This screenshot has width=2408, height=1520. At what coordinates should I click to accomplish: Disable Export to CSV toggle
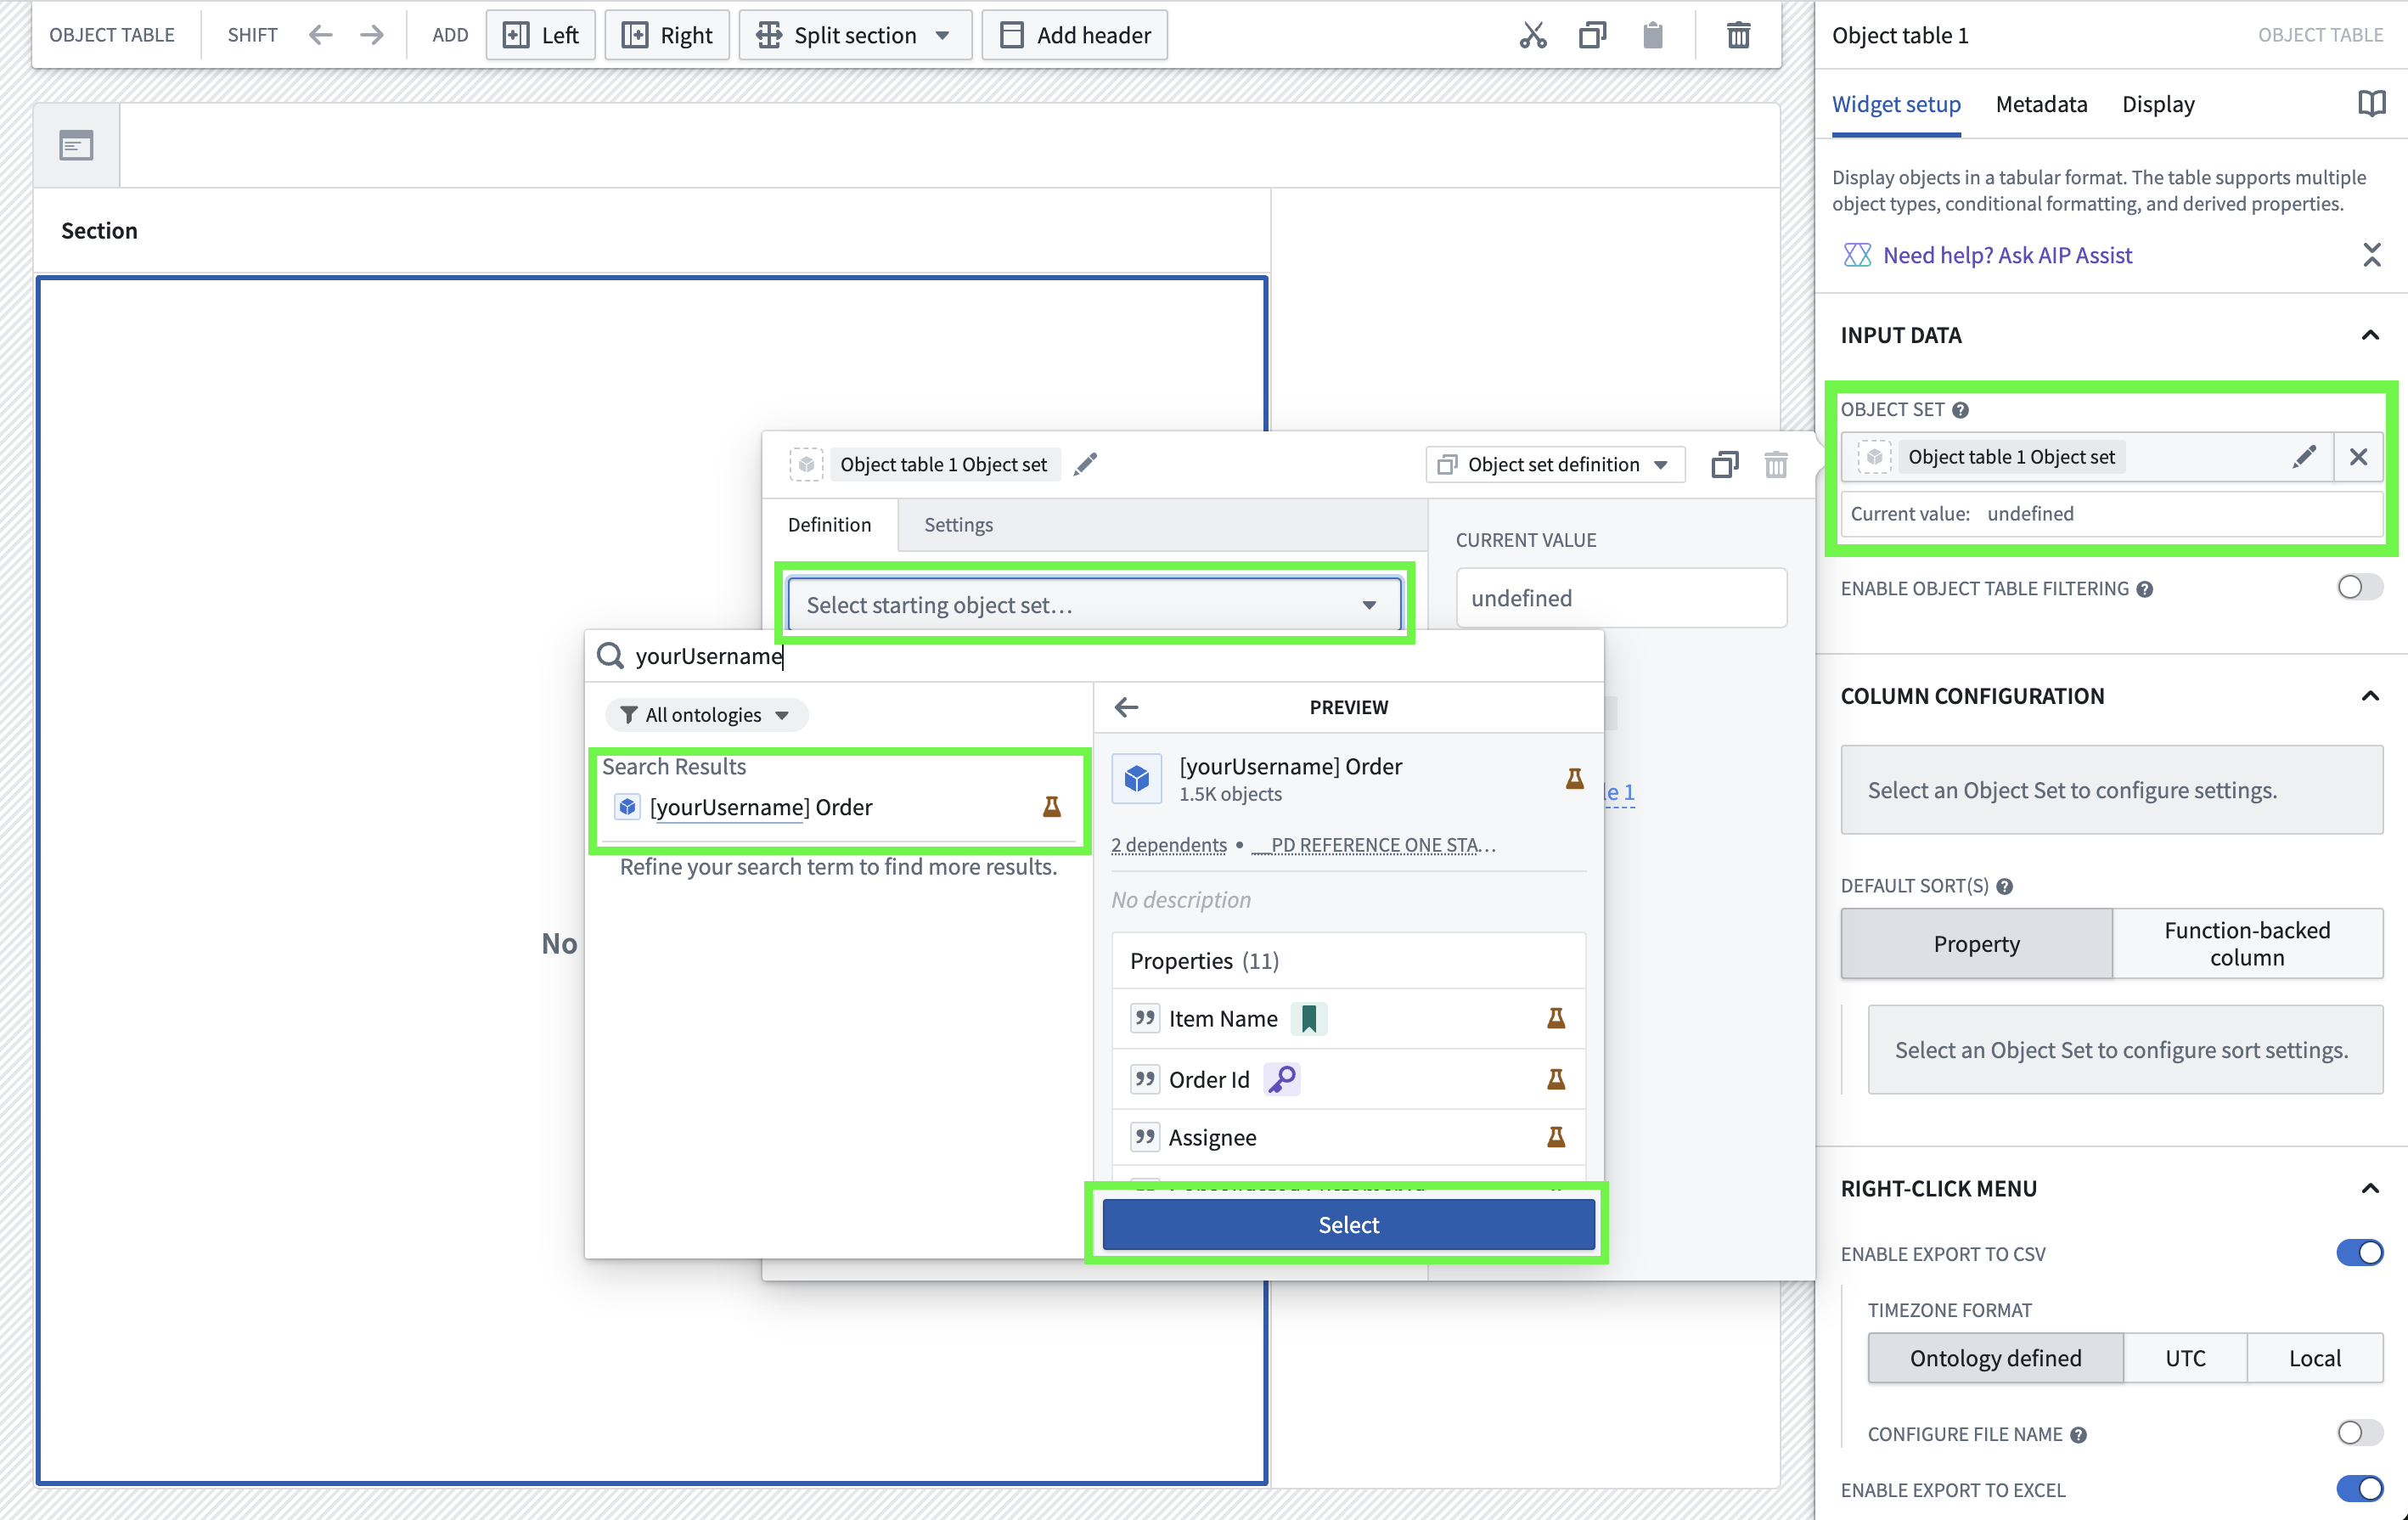pyautogui.click(x=2359, y=1252)
